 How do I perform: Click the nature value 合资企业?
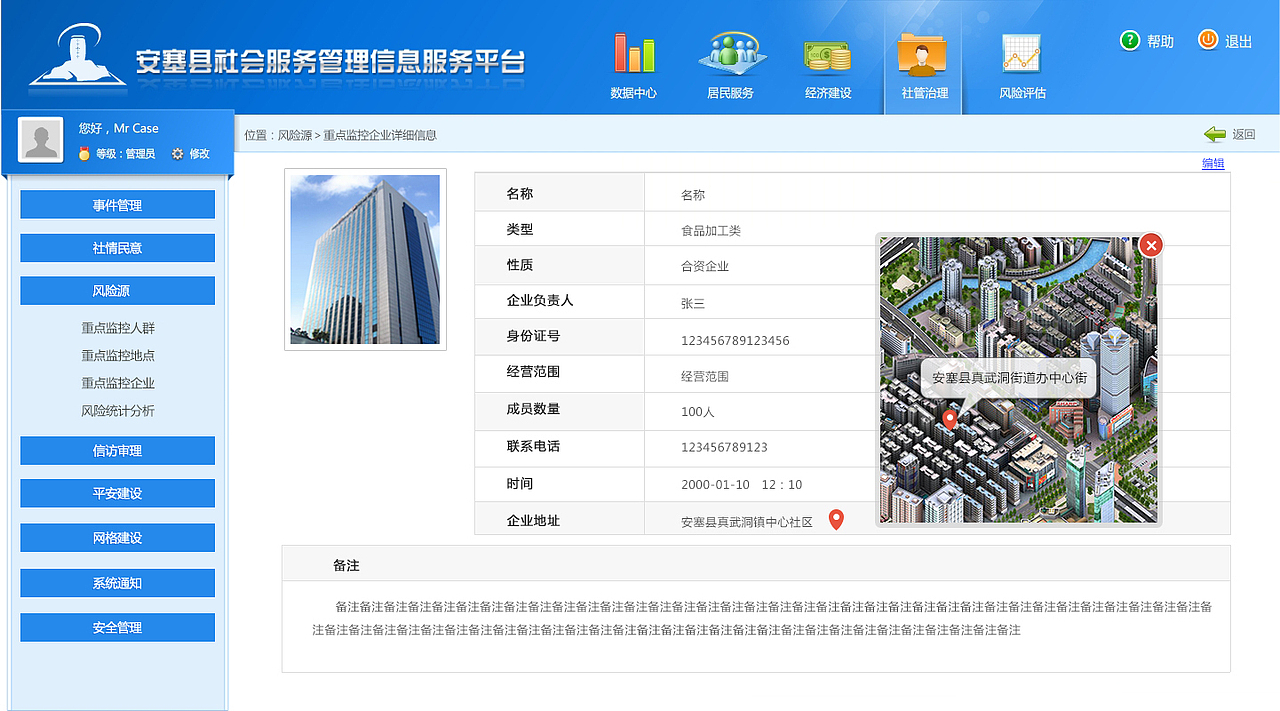pos(705,267)
